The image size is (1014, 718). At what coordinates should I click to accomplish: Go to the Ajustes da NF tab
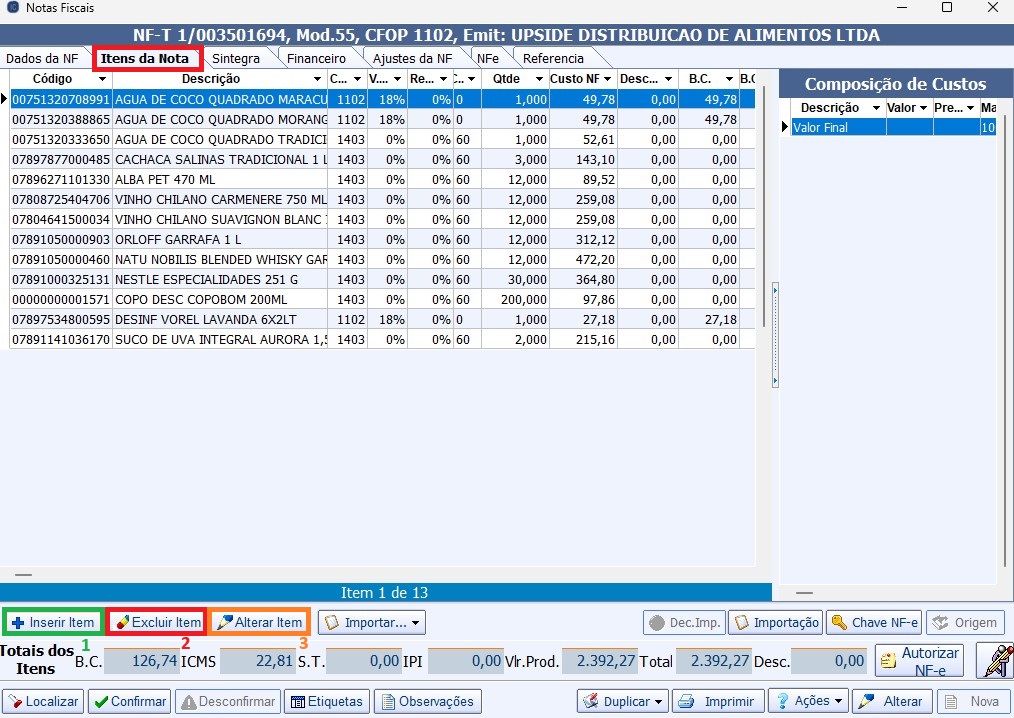tap(412, 58)
